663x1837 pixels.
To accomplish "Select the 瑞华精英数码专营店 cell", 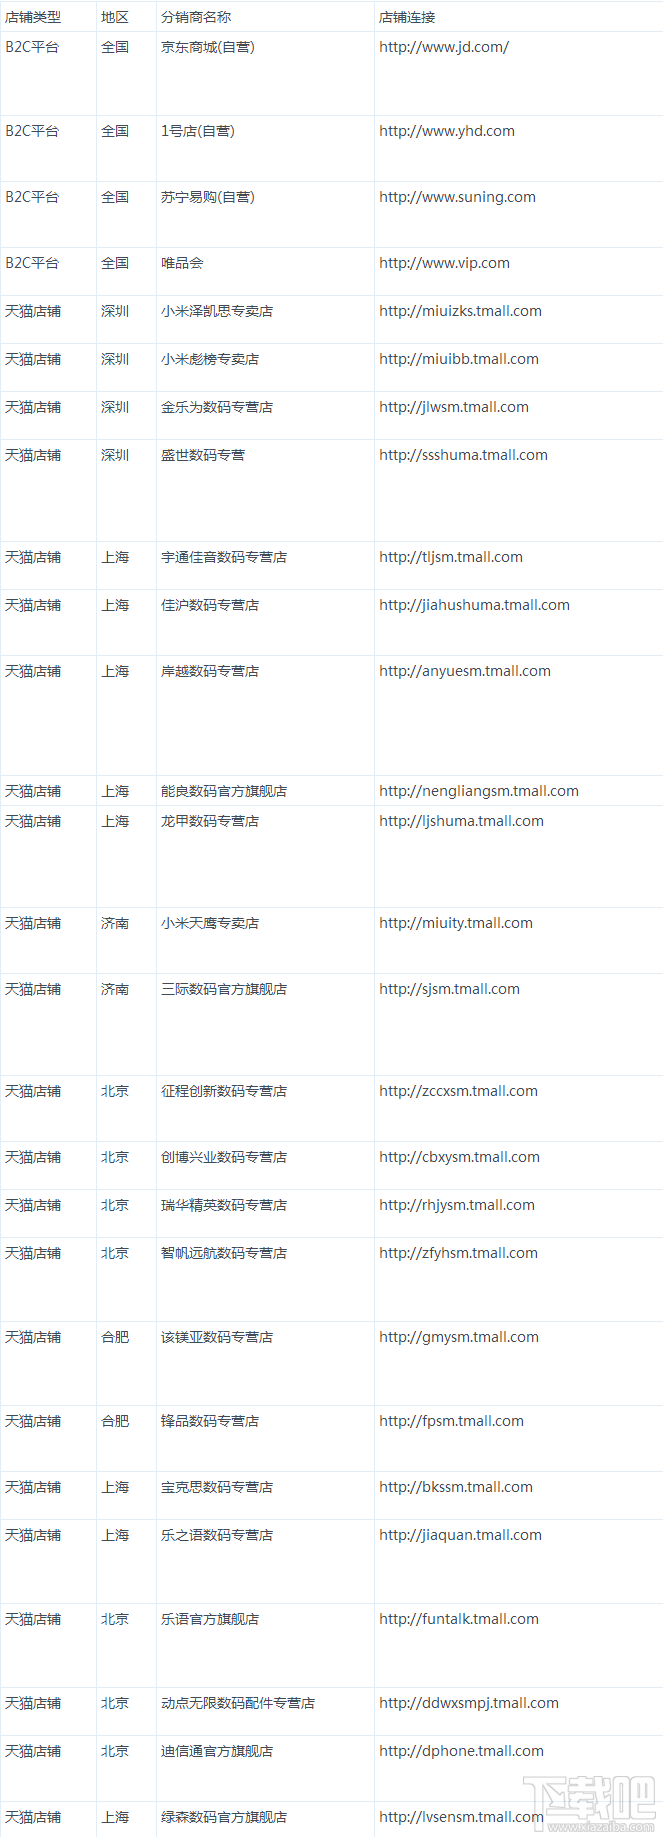I will click(224, 1205).
